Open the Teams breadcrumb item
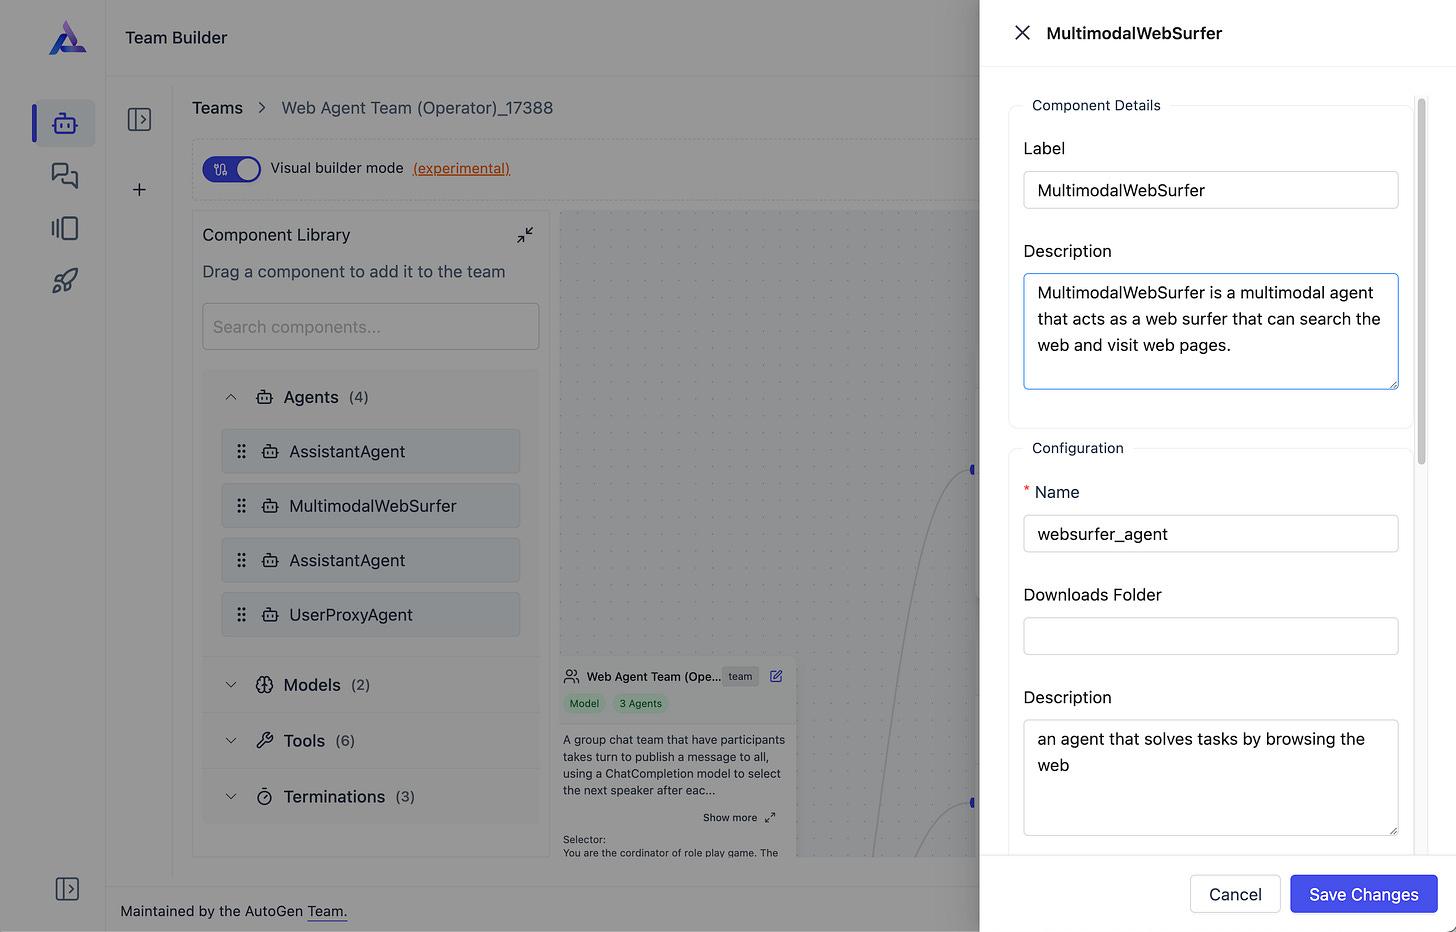This screenshot has height=932, width=1456. point(217,107)
